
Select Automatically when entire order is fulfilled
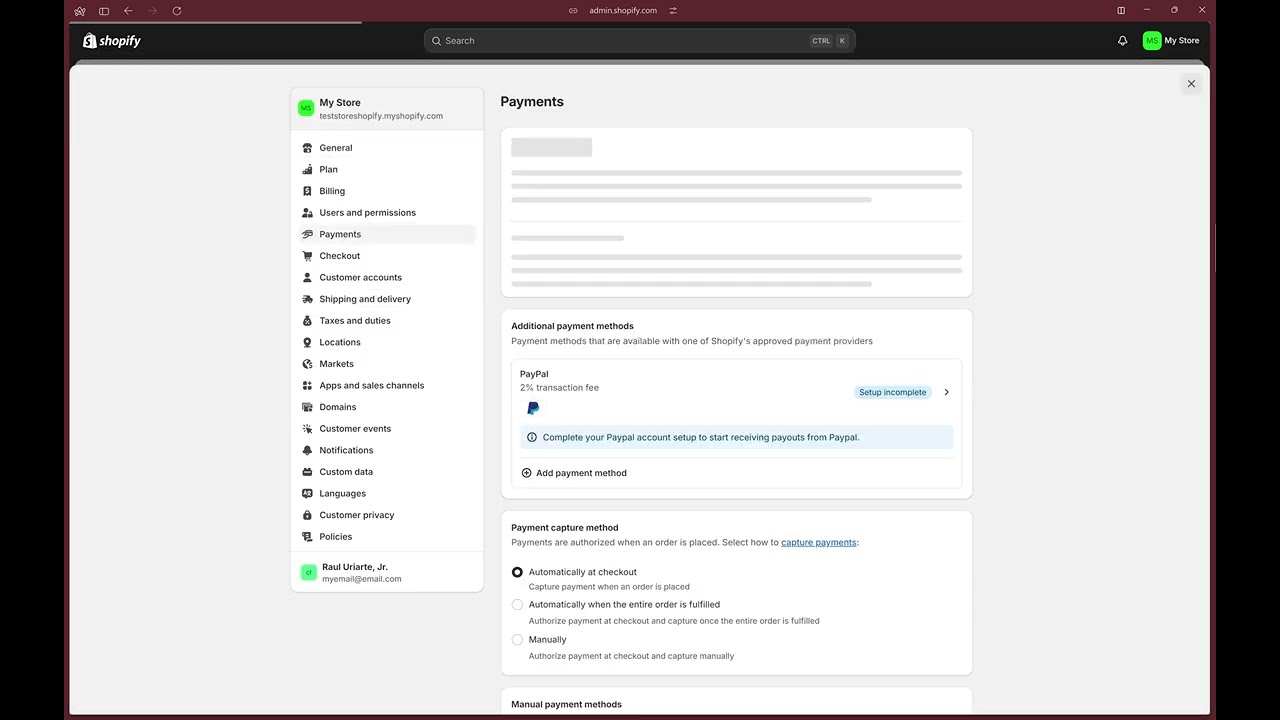(x=517, y=605)
